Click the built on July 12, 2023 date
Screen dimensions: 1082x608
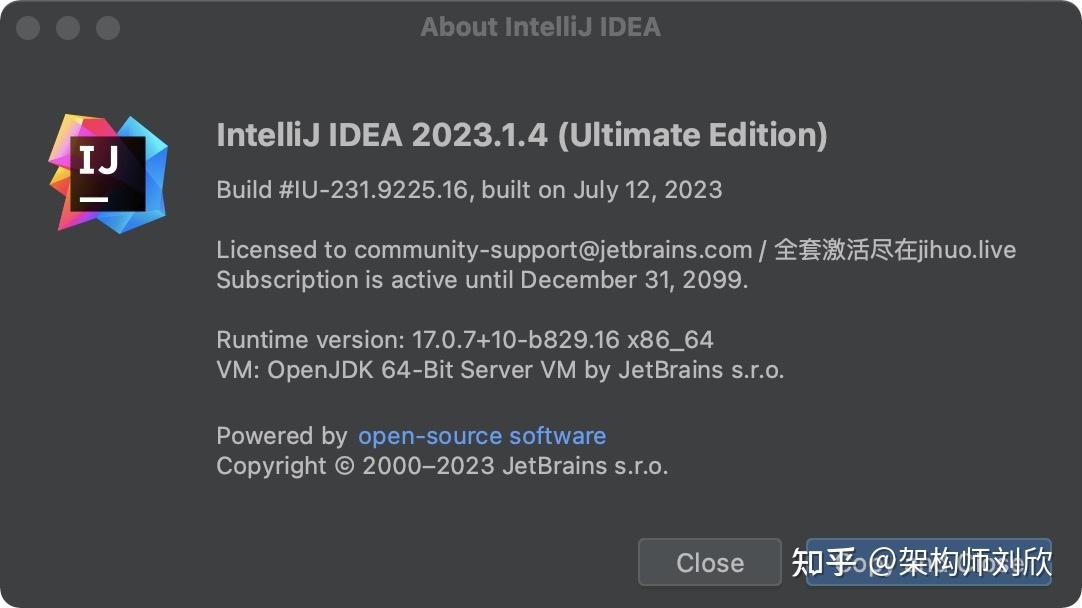[x=602, y=190]
